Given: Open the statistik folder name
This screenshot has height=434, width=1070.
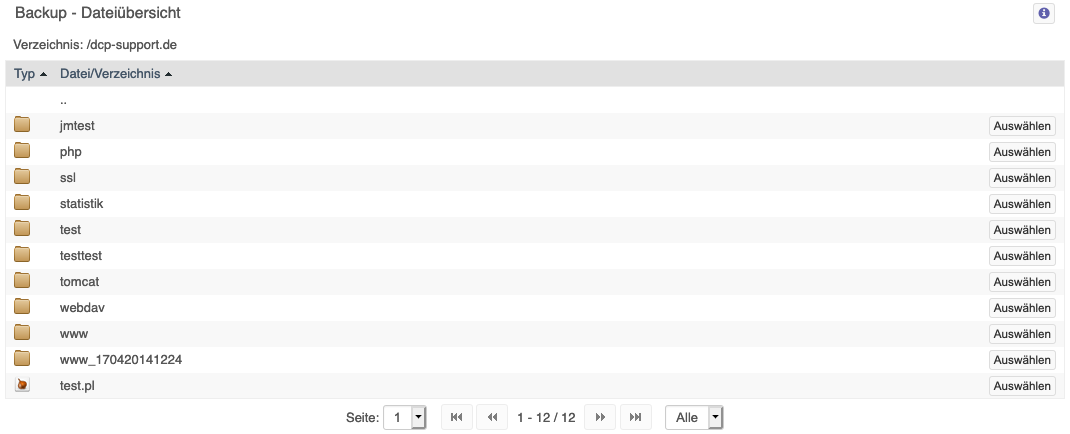Looking at the screenshot, I should coord(82,203).
